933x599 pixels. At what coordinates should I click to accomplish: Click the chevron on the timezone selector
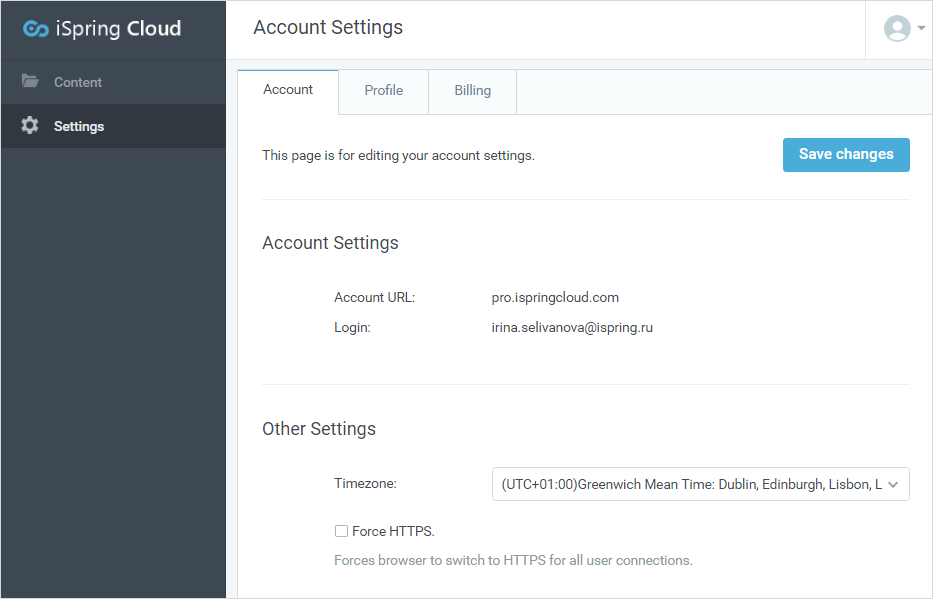[893, 484]
